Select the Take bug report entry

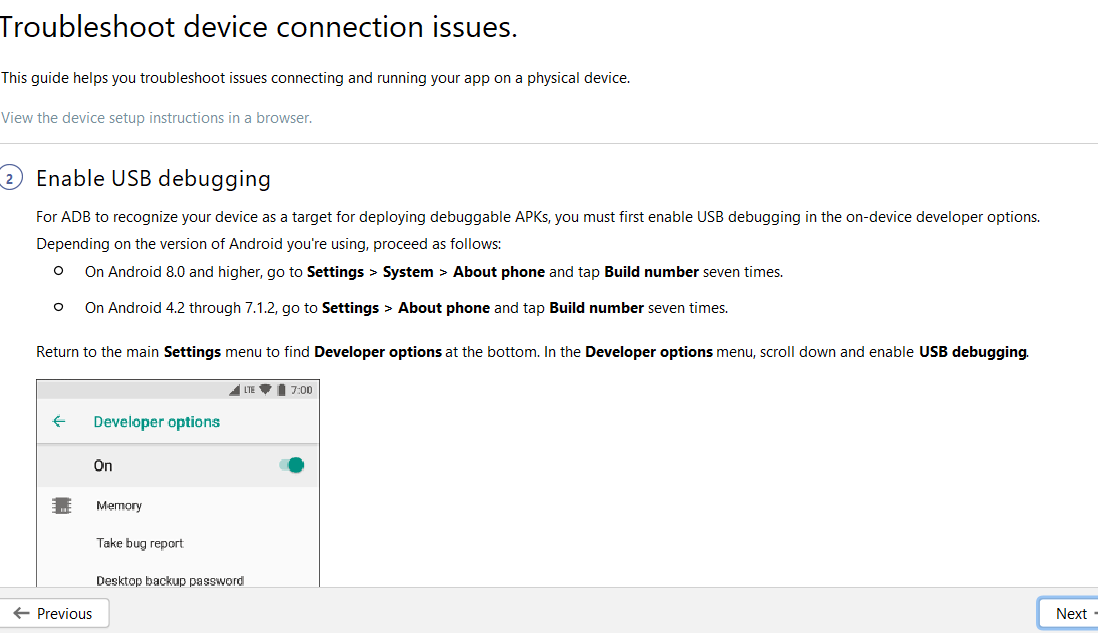click(140, 543)
